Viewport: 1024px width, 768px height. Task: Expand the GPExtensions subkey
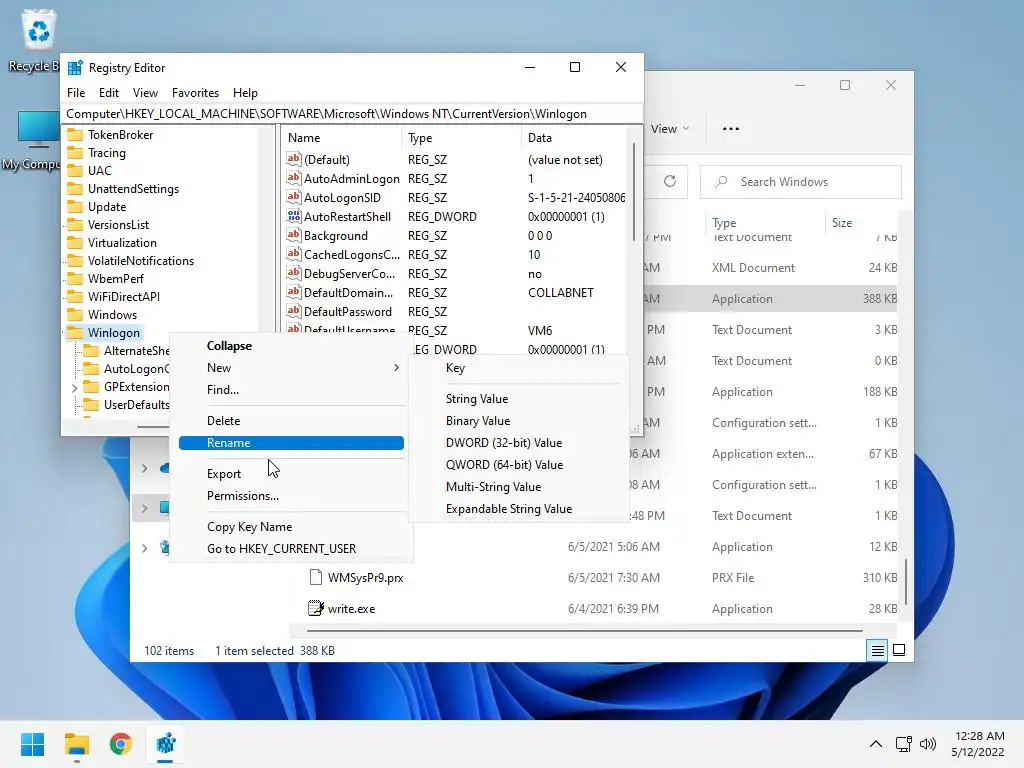click(x=74, y=387)
